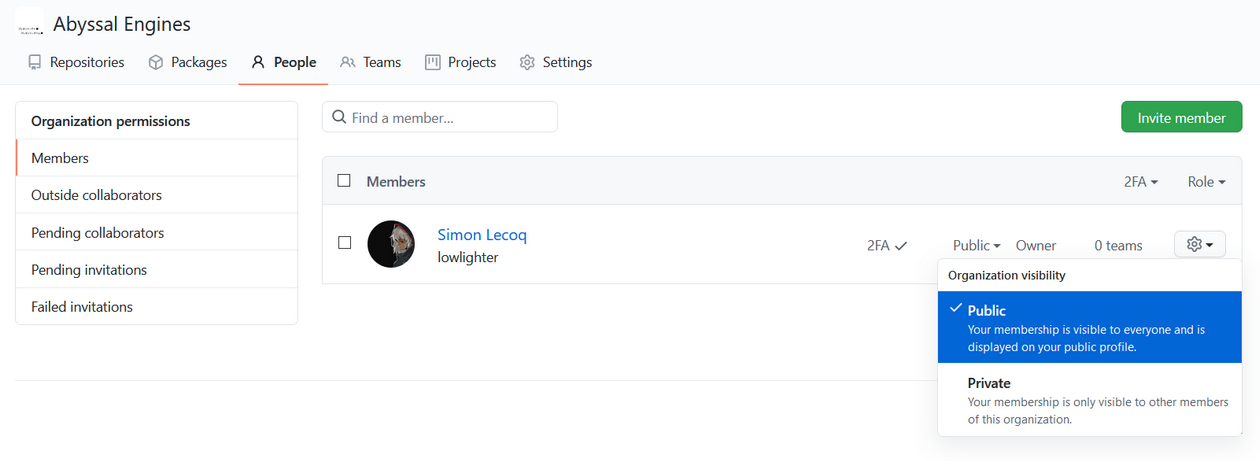Type in the Find a member field

point(450,117)
